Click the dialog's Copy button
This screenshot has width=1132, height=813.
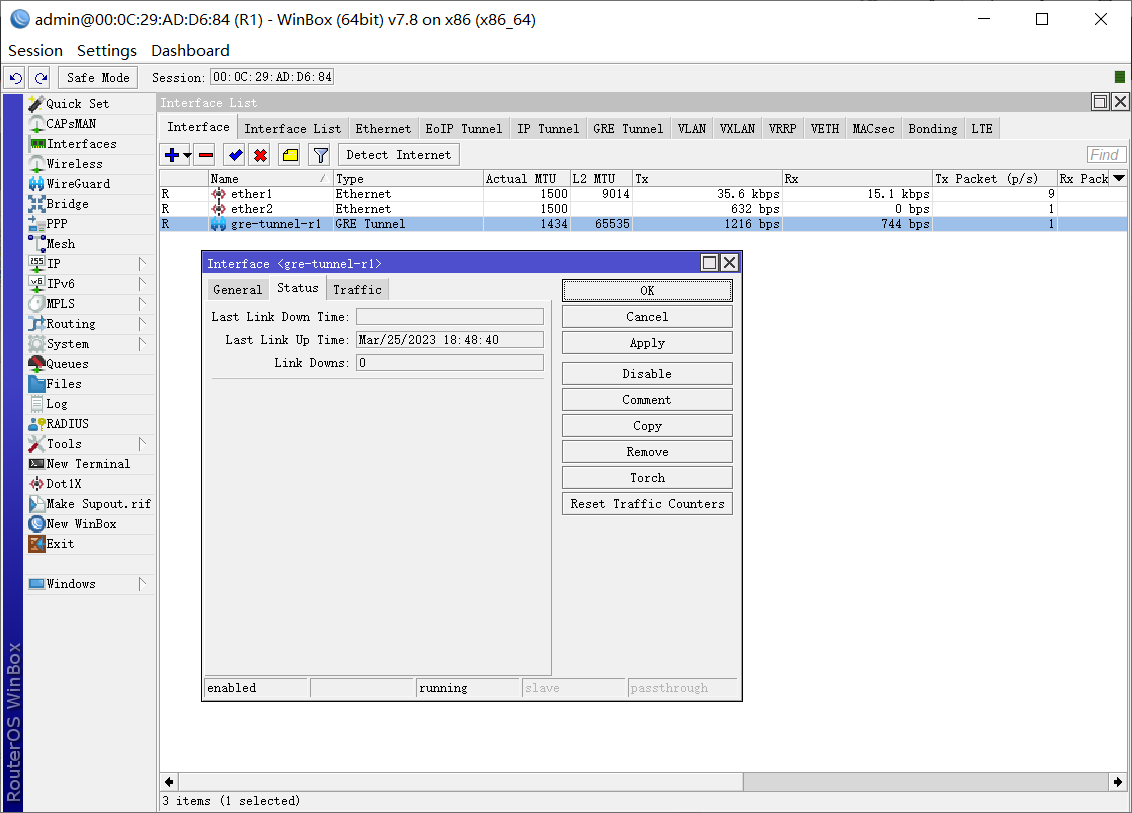[647, 426]
